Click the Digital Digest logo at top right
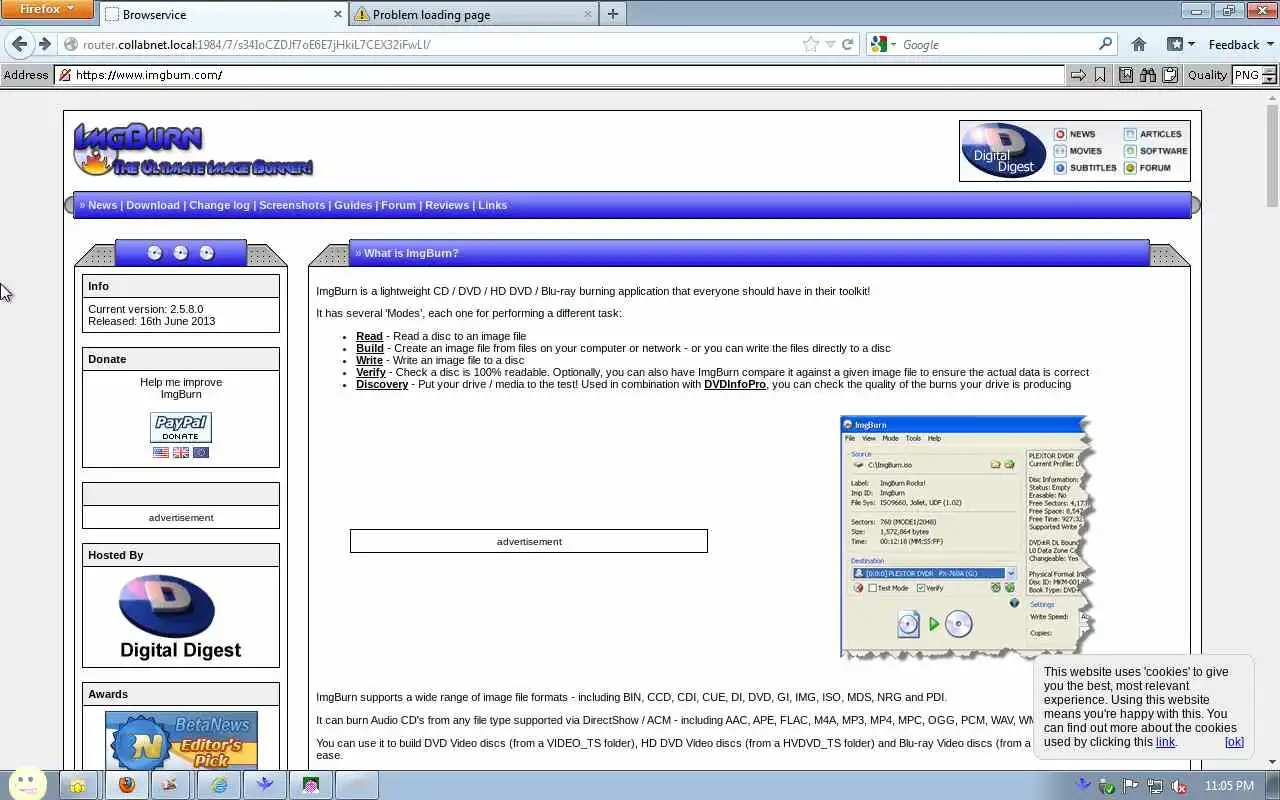Viewport: 1280px width, 800px height. point(1003,151)
